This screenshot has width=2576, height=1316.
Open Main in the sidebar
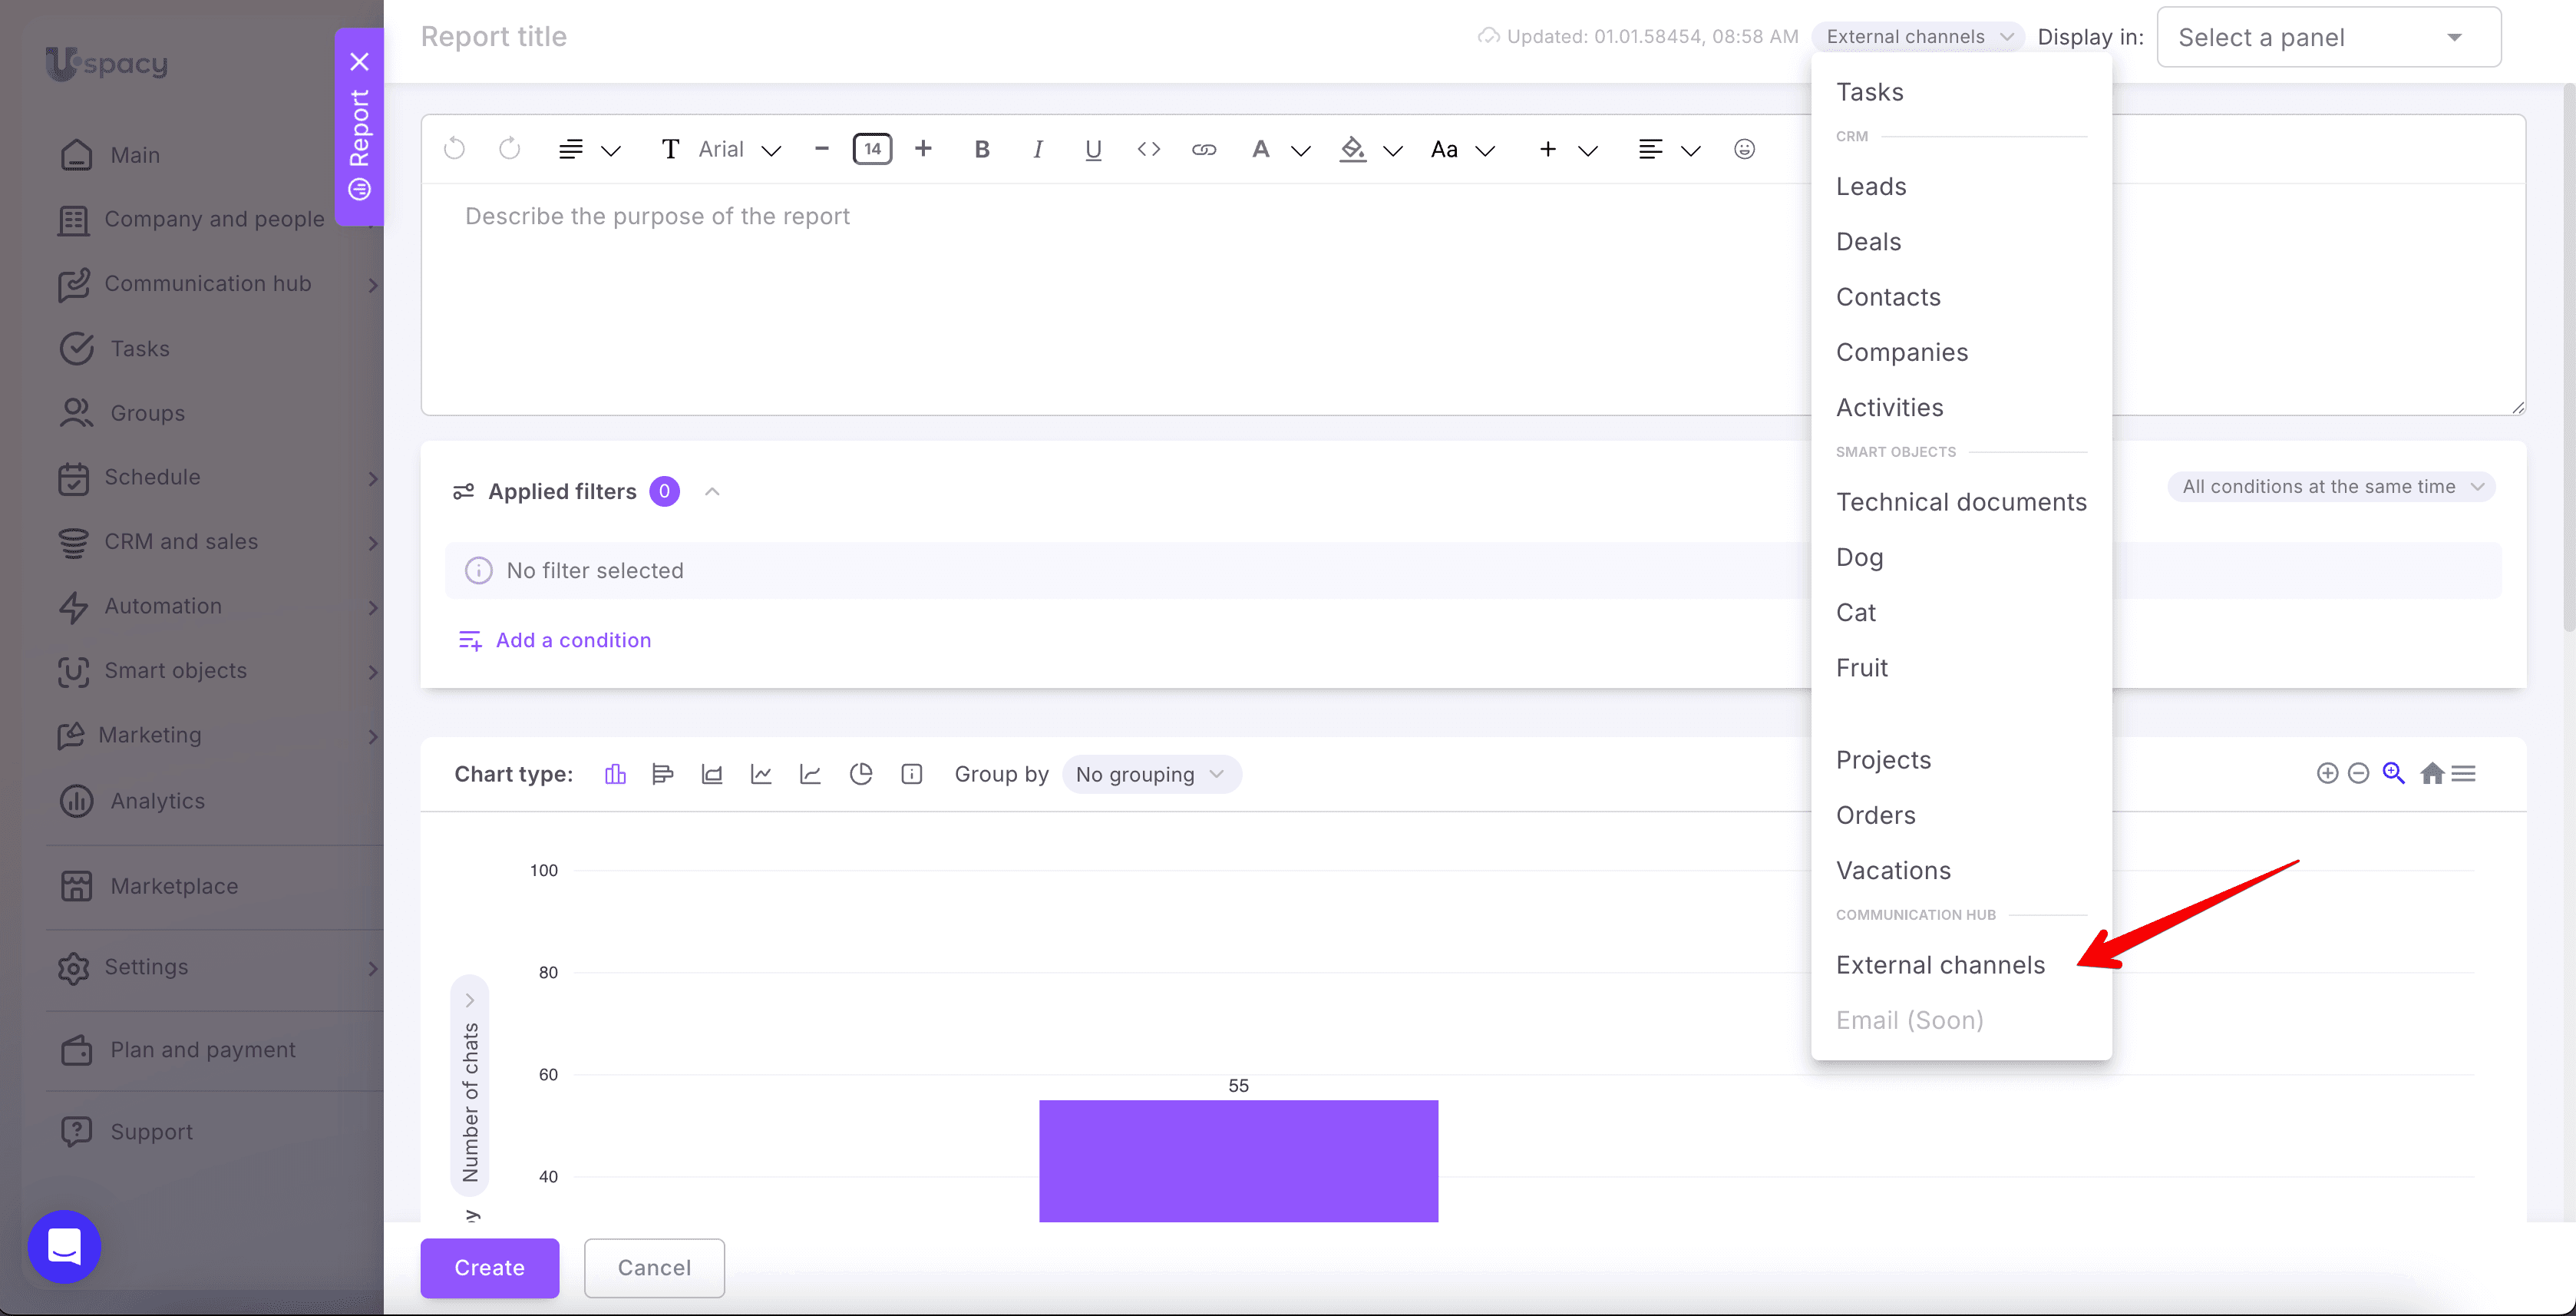[x=110, y=155]
